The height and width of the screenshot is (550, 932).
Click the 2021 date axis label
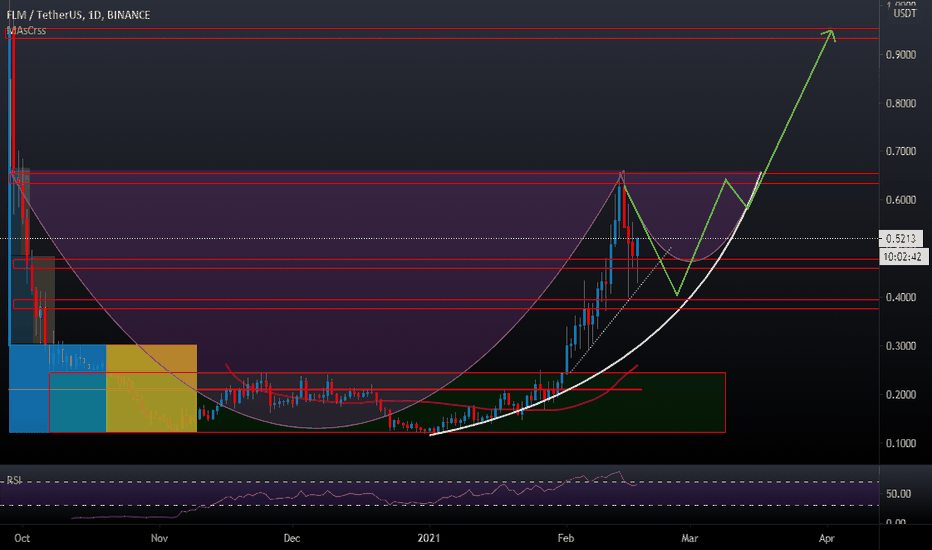pos(429,538)
